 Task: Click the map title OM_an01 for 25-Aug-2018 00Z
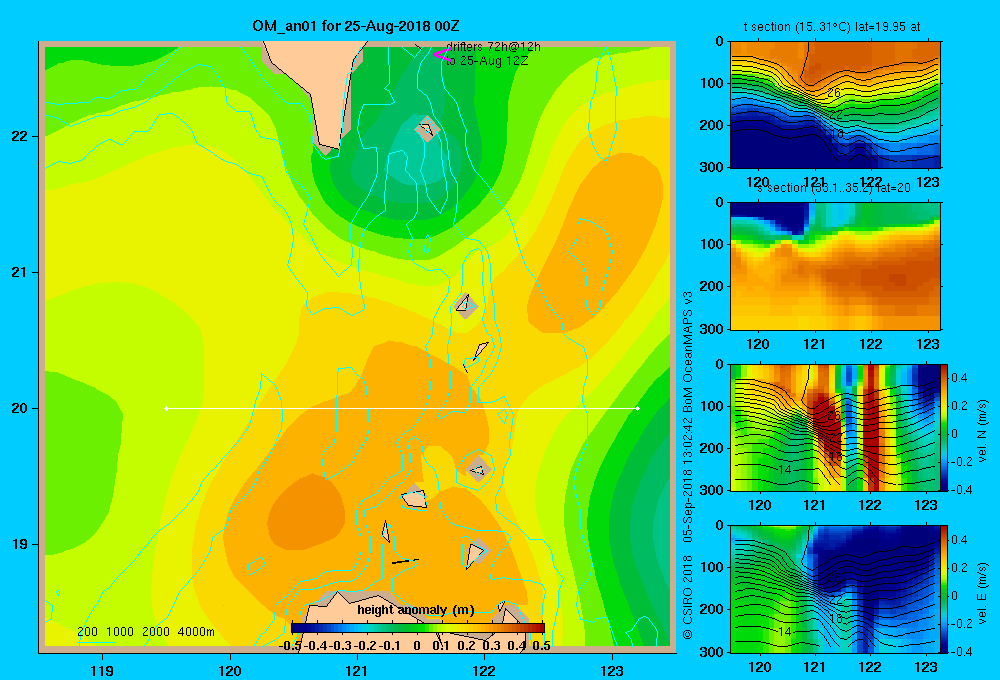tap(356, 26)
